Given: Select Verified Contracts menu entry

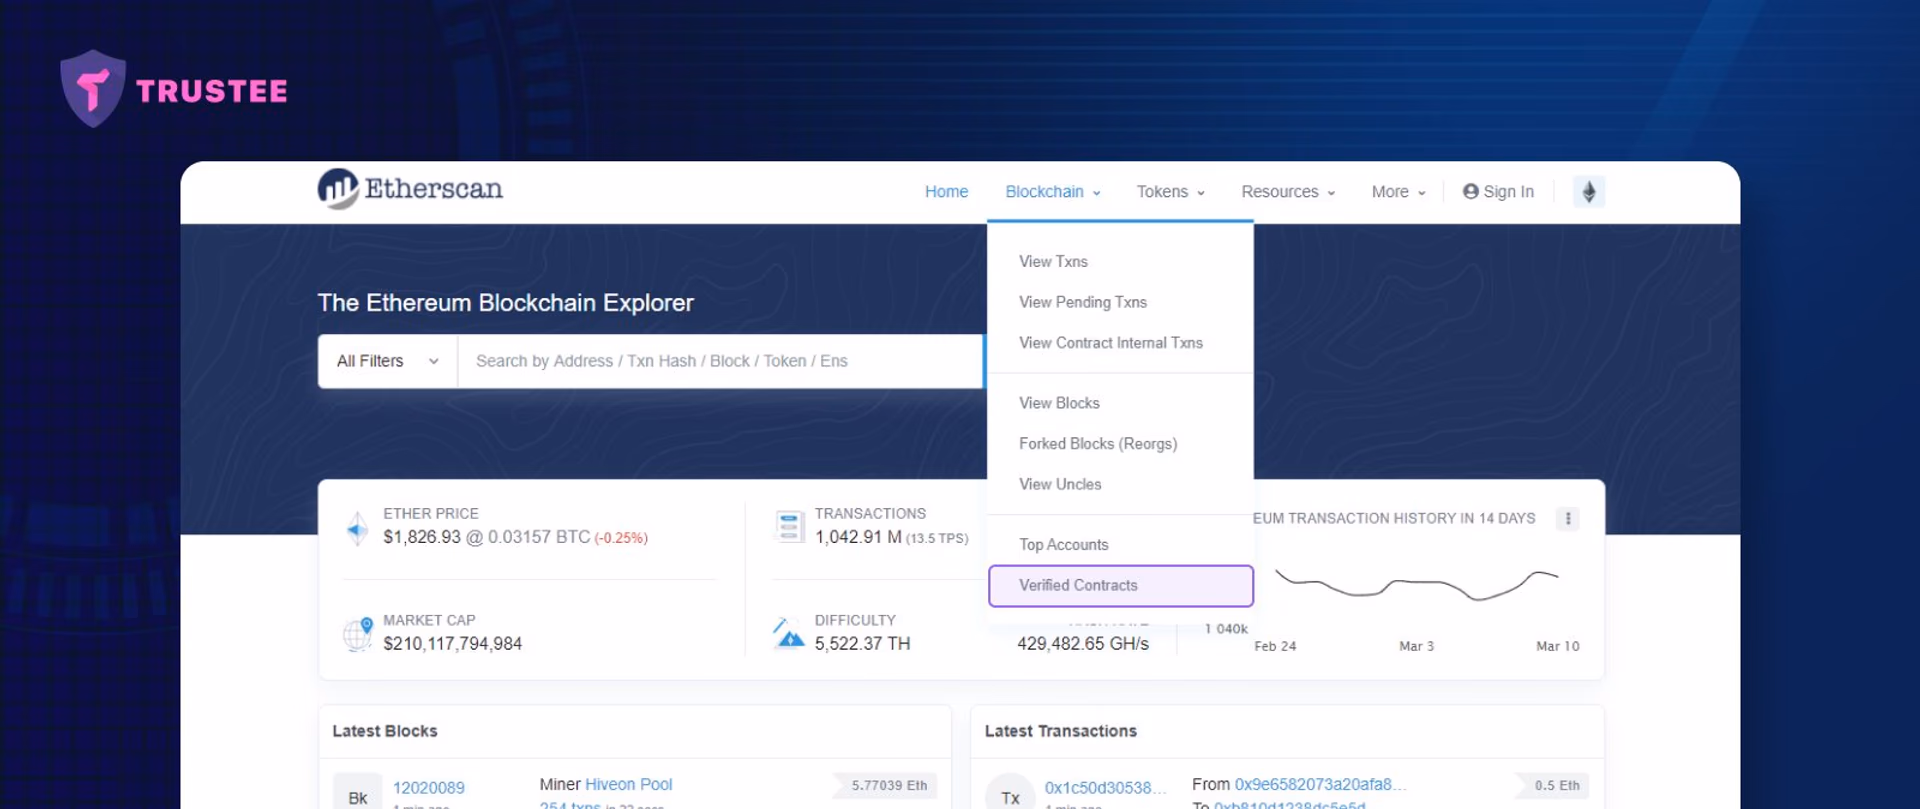Looking at the screenshot, I should click(x=1120, y=586).
